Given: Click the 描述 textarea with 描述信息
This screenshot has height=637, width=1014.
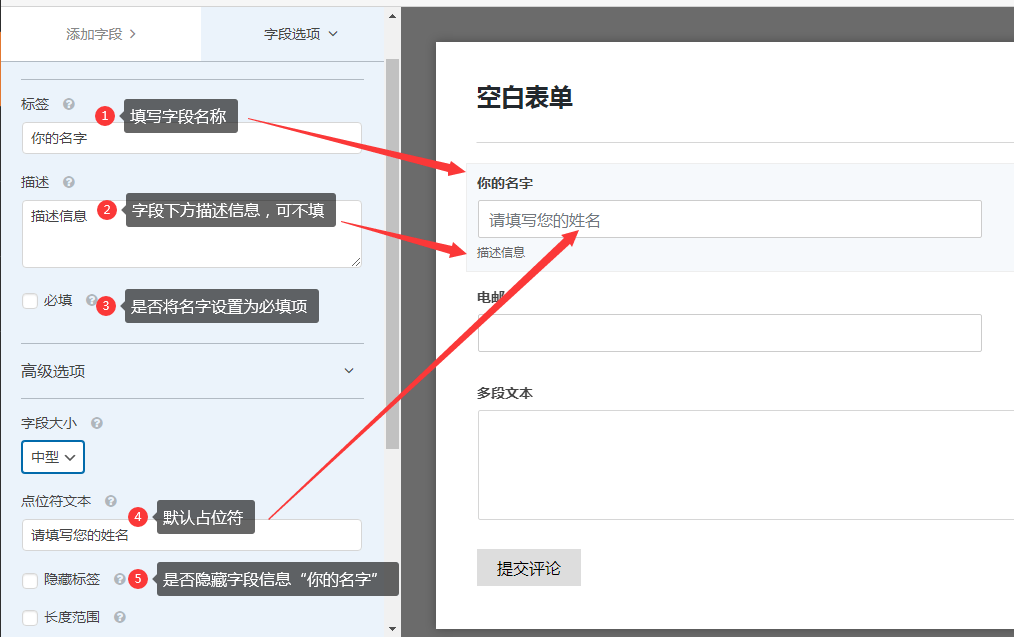Looking at the screenshot, I should (x=191, y=234).
